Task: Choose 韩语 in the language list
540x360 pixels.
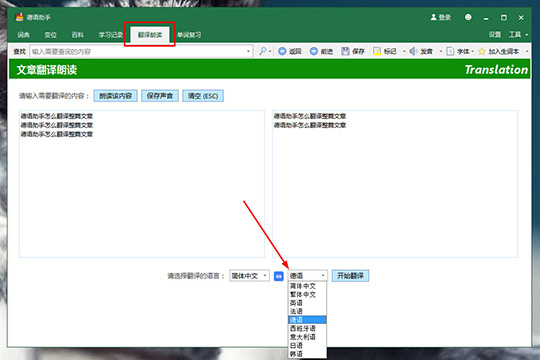Action: click(x=307, y=354)
